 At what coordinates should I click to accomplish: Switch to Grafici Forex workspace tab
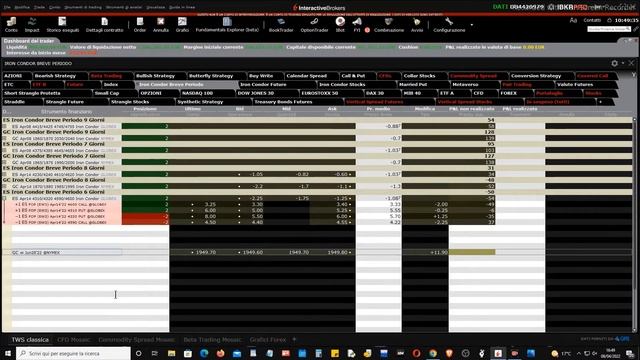(268, 340)
